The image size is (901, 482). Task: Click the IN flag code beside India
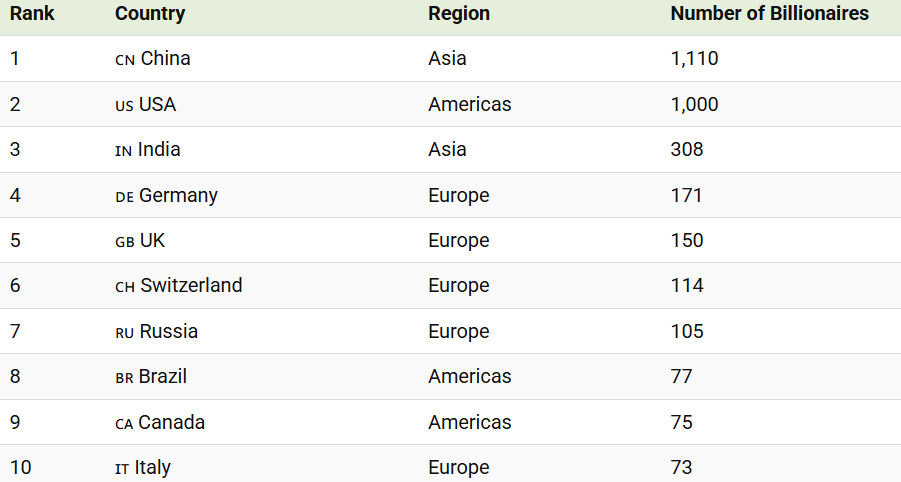pyautogui.click(x=124, y=151)
